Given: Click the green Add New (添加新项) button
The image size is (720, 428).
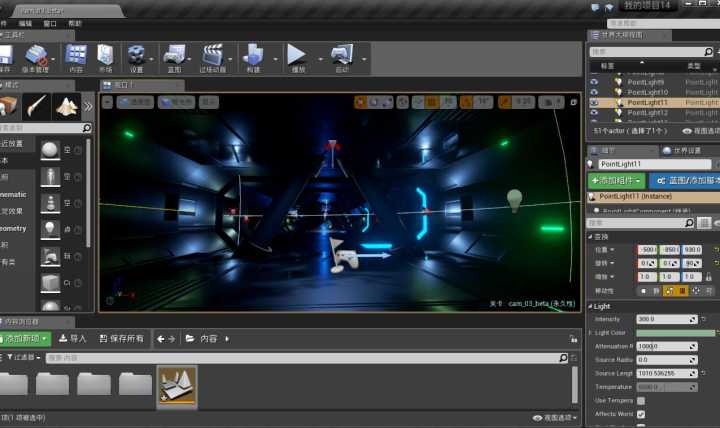Looking at the screenshot, I should coord(25,339).
